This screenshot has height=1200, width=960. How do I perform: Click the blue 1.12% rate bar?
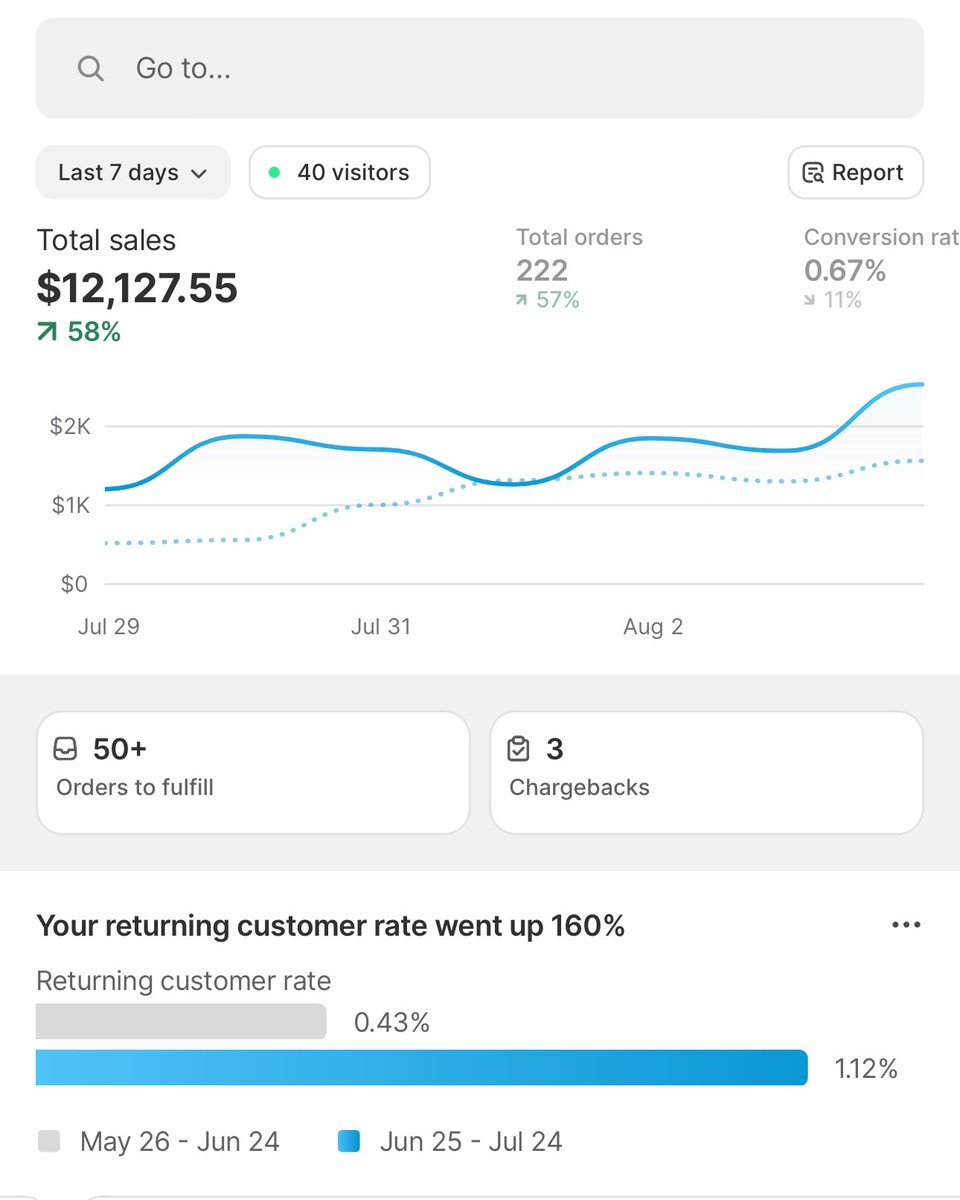[420, 1068]
